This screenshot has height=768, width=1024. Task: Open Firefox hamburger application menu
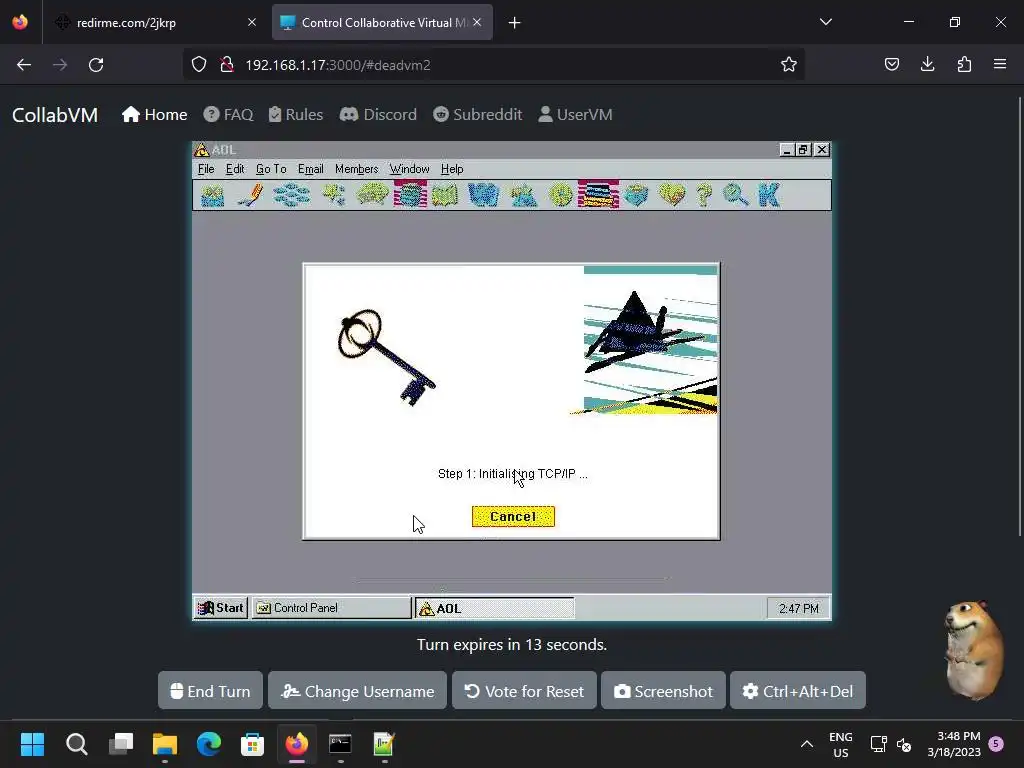pos(1000,65)
